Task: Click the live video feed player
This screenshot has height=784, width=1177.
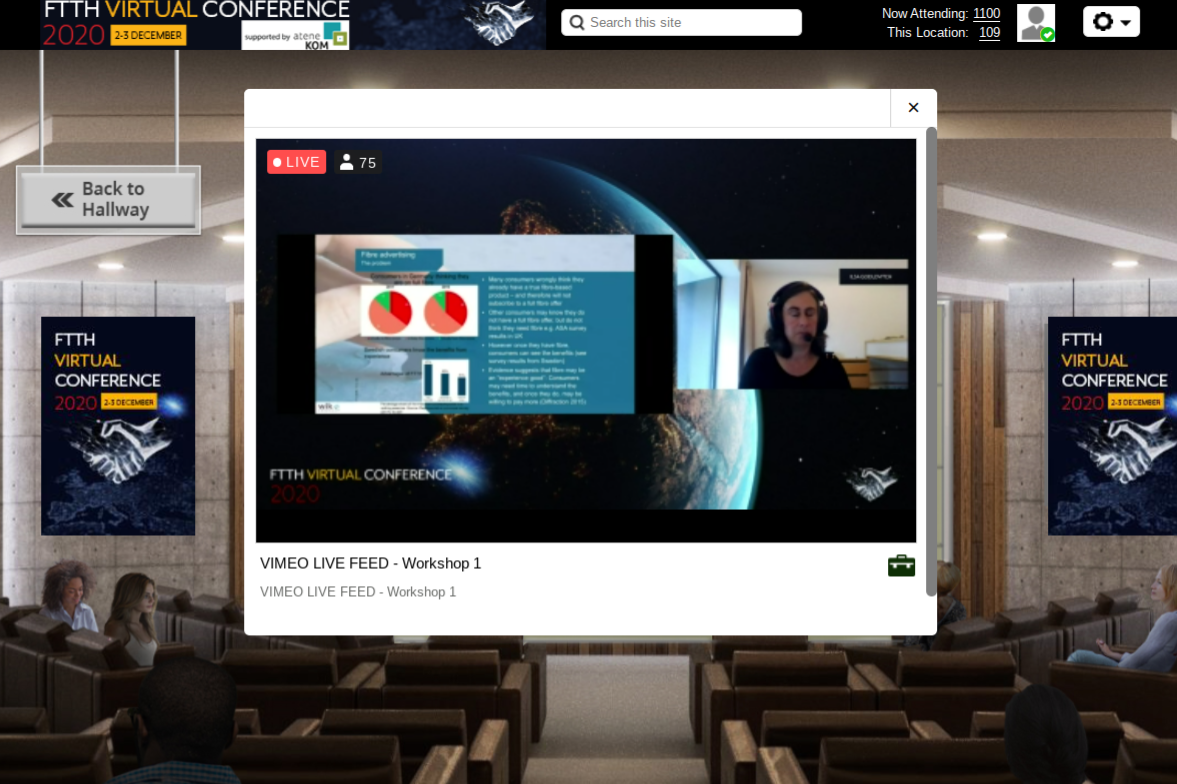Action: click(x=585, y=340)
